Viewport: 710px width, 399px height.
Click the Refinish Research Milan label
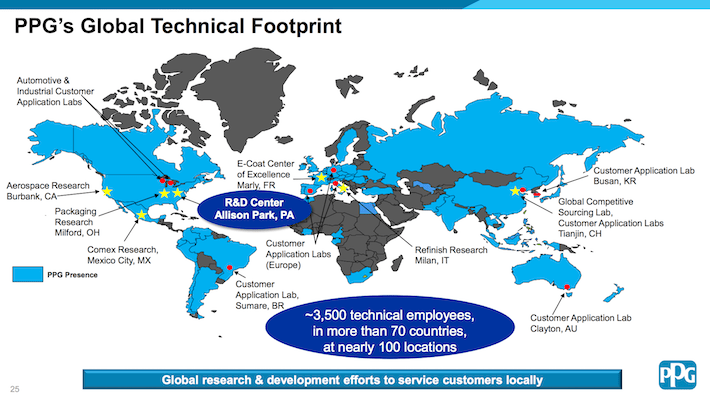click(451, 255)
